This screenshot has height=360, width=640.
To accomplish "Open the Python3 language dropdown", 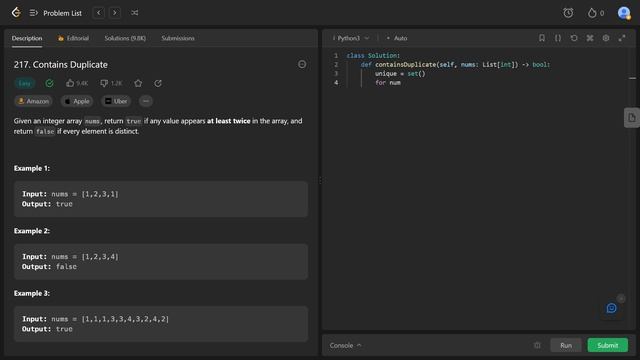I will tap(351, 38).
